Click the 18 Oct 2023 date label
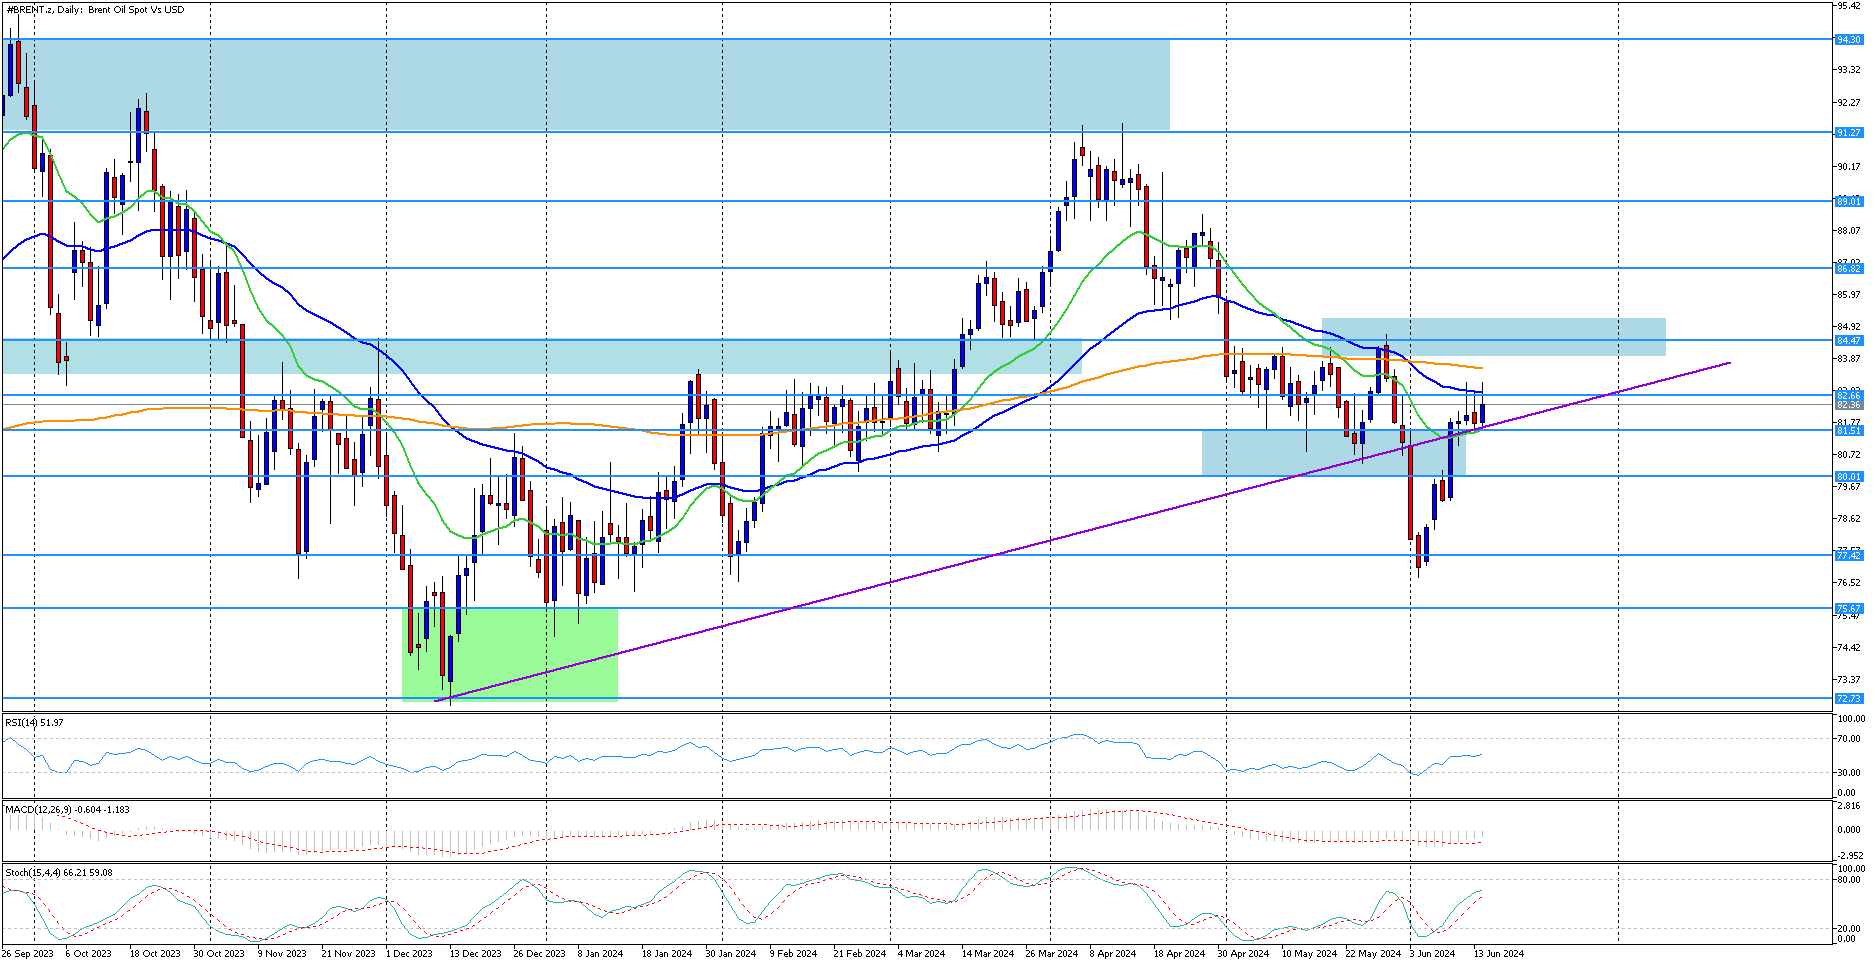1875x965 pixels. (x=155, y=953)
